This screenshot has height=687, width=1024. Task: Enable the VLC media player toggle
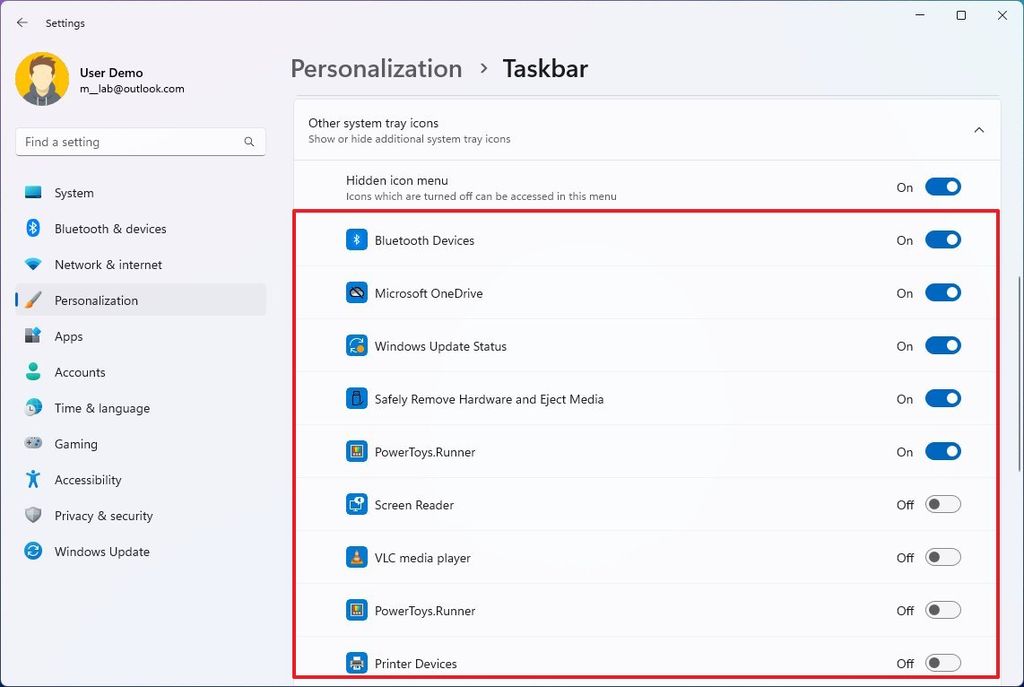pyautogui.click(x=942, y=557)
